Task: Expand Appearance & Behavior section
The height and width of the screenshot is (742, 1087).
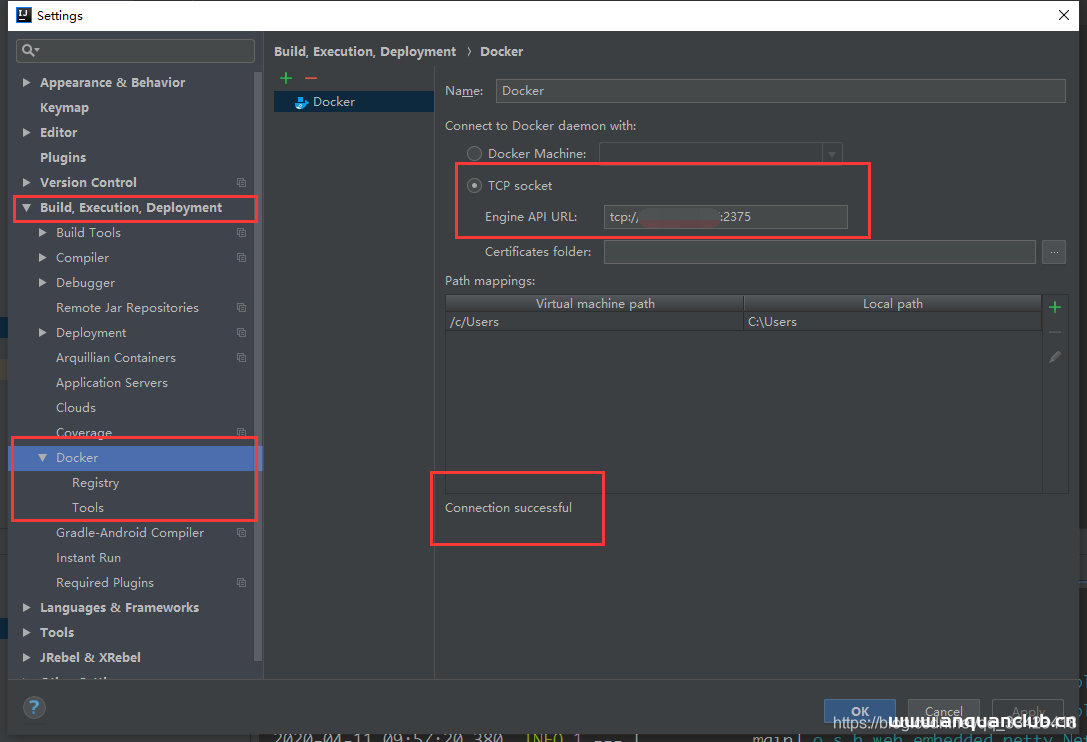Action: [26, 83]
